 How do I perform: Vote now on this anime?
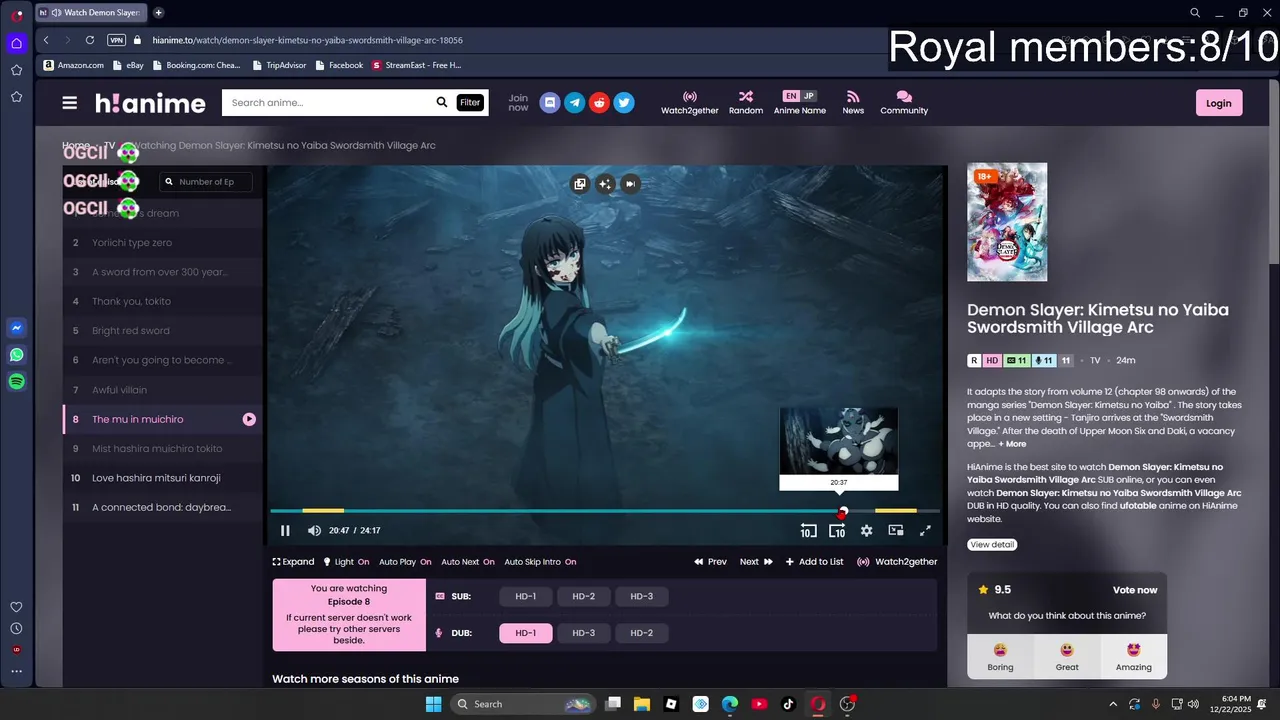[1135, 590]
